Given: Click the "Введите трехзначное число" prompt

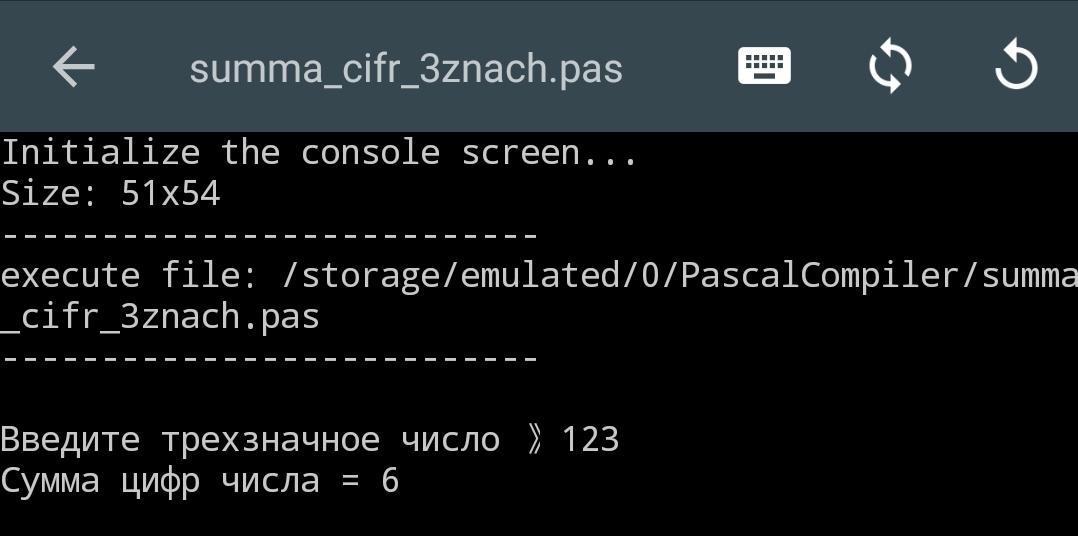Looking at the screenshot, I should 250,440.
